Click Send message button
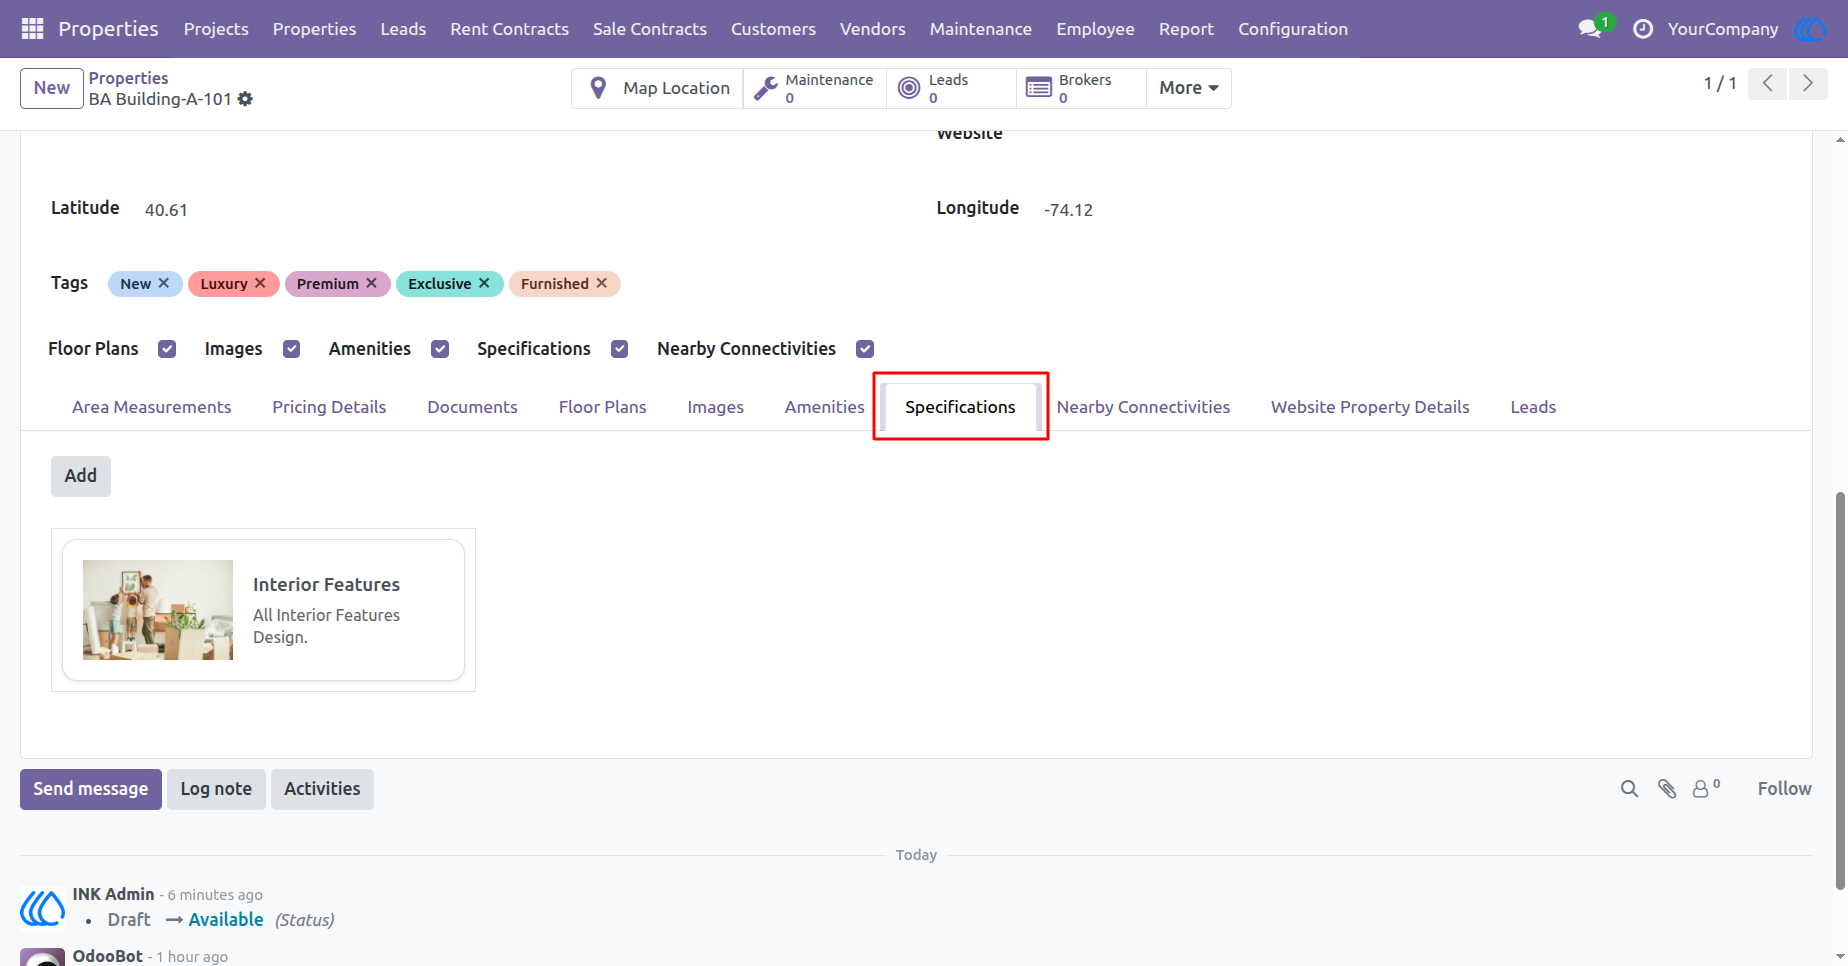Viewport: 1848px width, 966px height. tap(91, 789)
